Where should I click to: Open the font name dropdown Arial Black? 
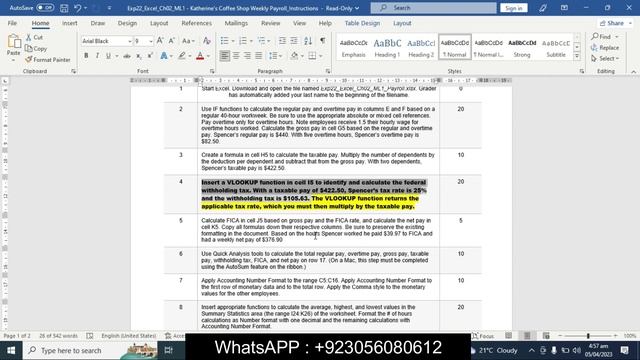pyautogui.click(x=130, y=41)
